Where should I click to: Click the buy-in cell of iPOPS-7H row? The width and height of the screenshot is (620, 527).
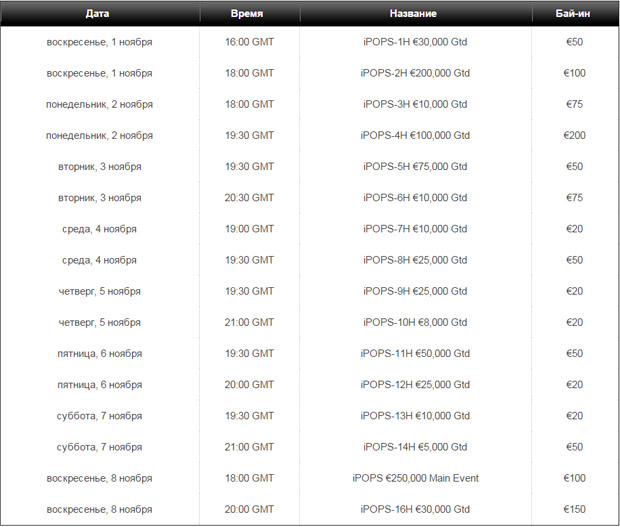pyautogui.click(x=575, y=229)
